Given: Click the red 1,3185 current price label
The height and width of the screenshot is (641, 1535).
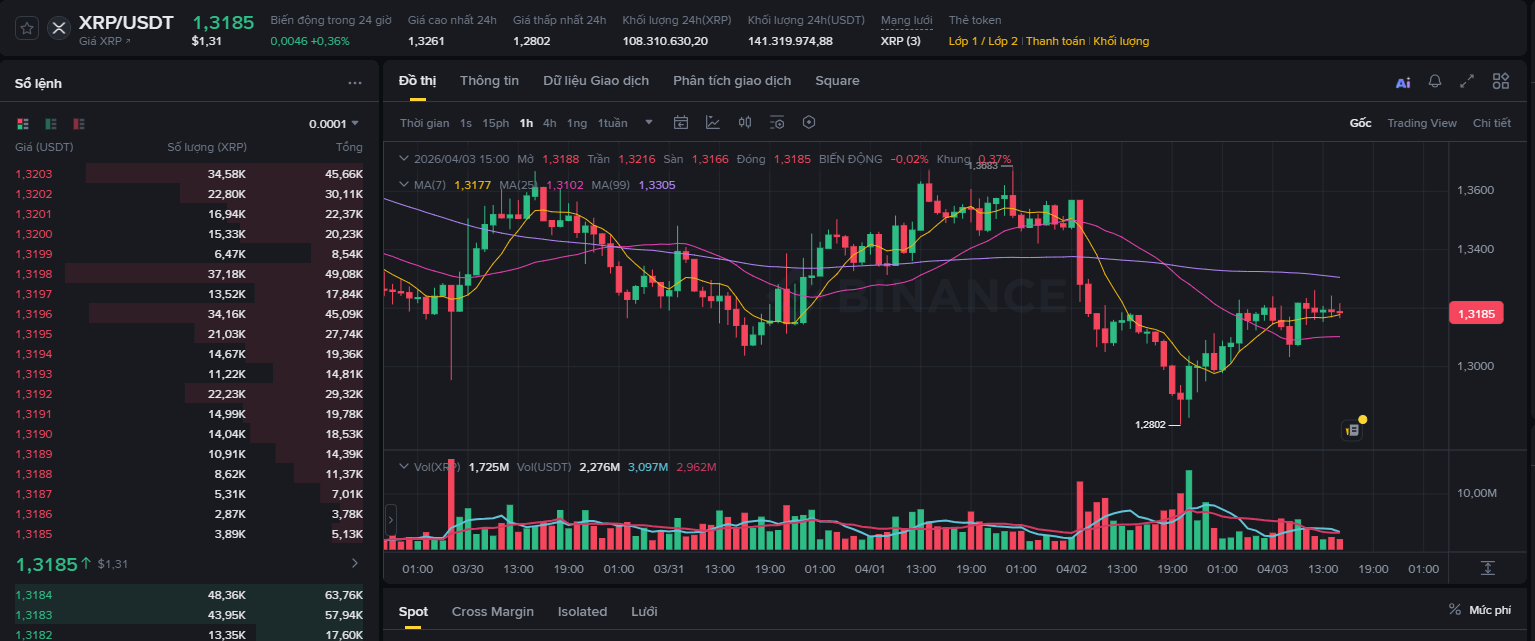Looking at the screenshot, I should point(1475,314).
